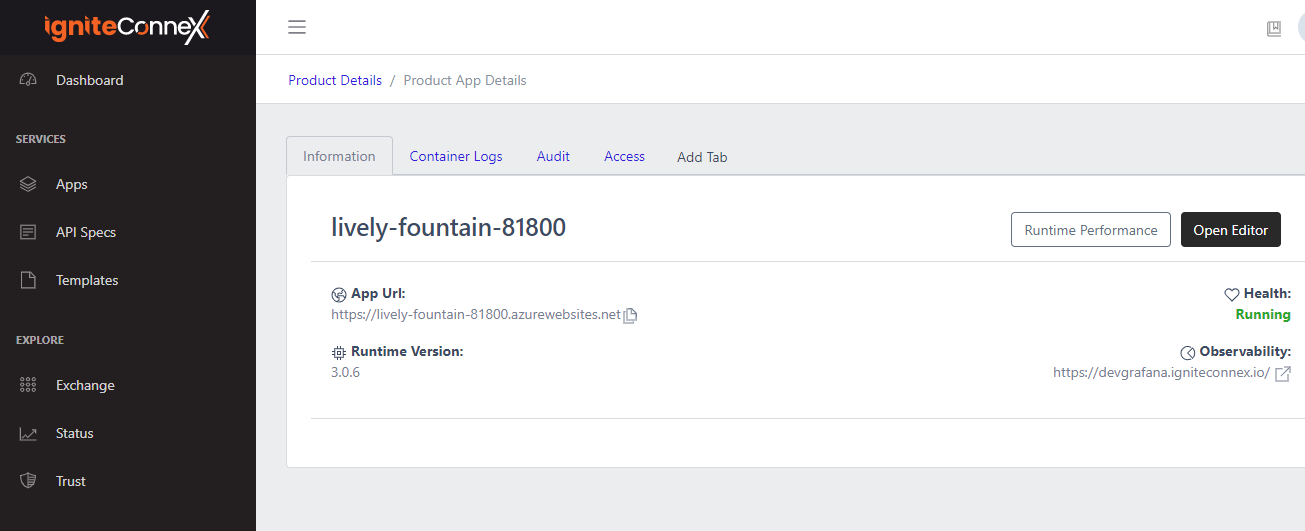
Task: Click the Trust shield icon
Action: pos(28,481)
